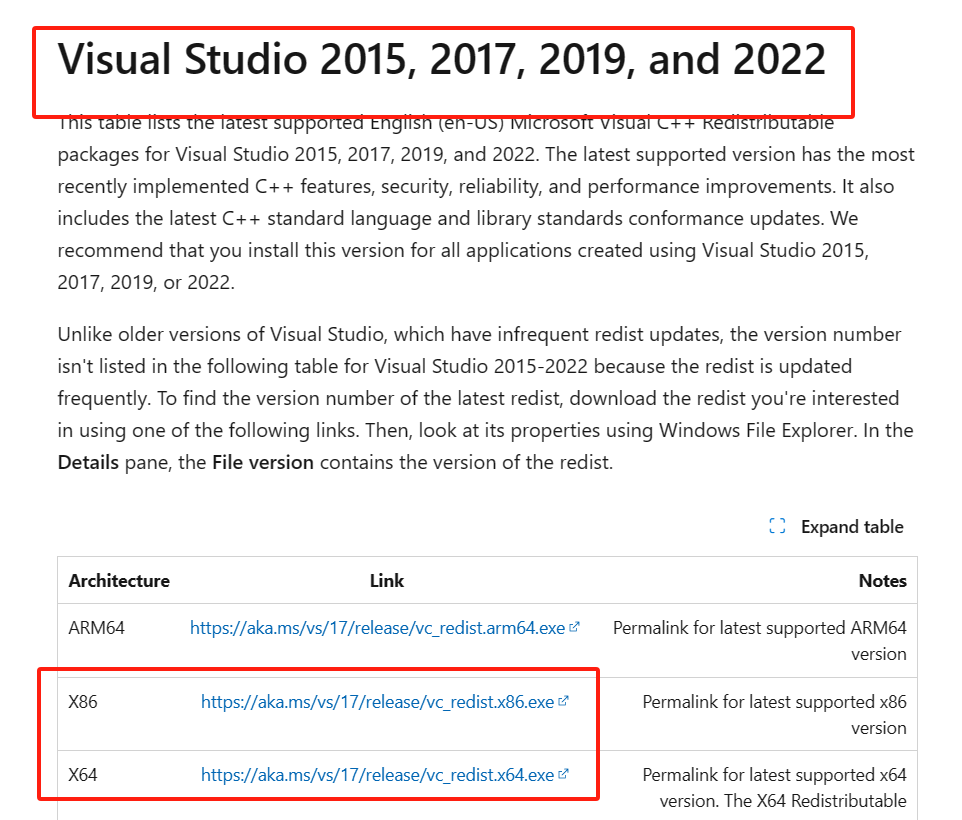Click the bold File version text
The width and height of the screenshot is (962, 820).
pyautogui.click(x=262, y=463)
